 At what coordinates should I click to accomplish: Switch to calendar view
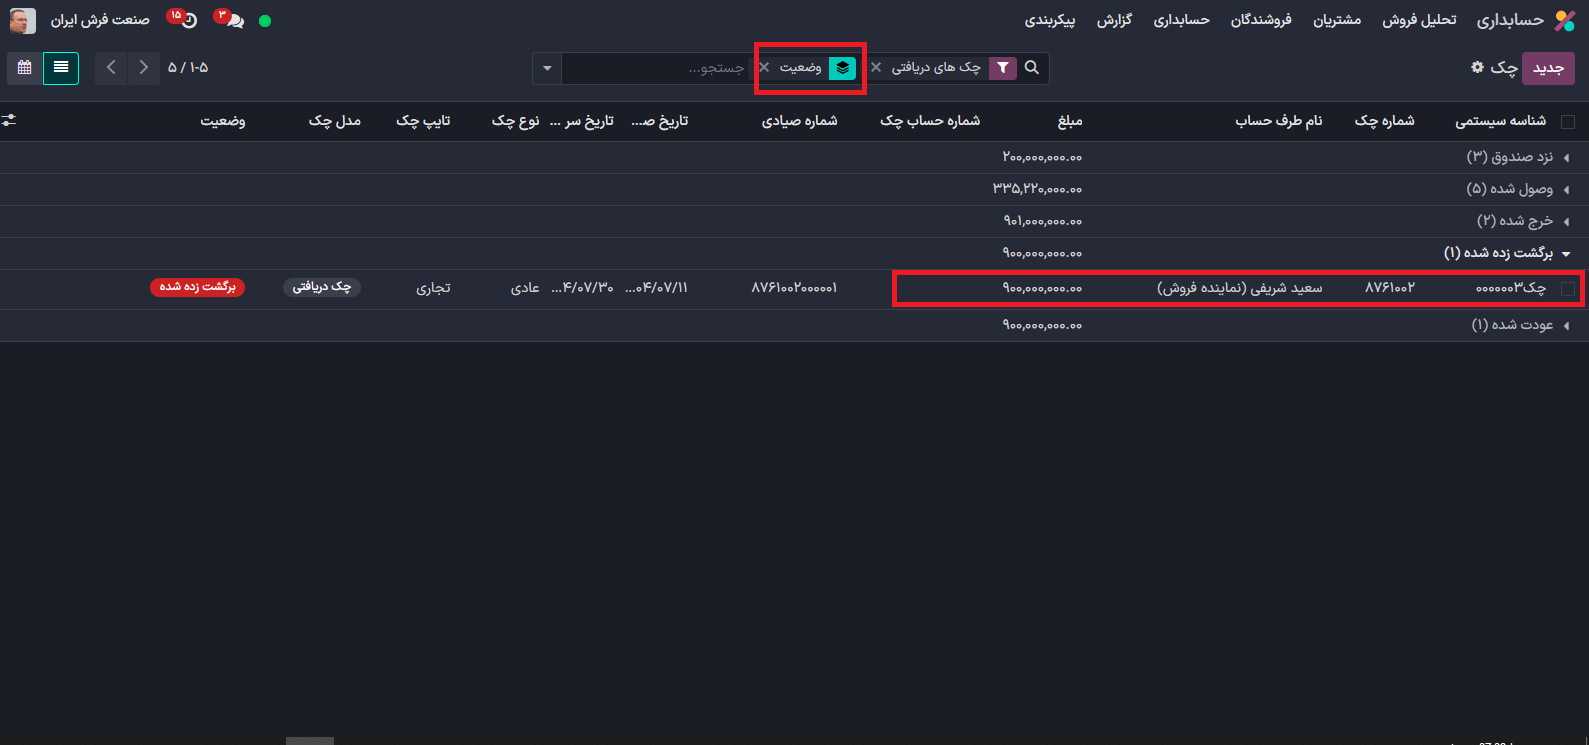click(25, 67)
